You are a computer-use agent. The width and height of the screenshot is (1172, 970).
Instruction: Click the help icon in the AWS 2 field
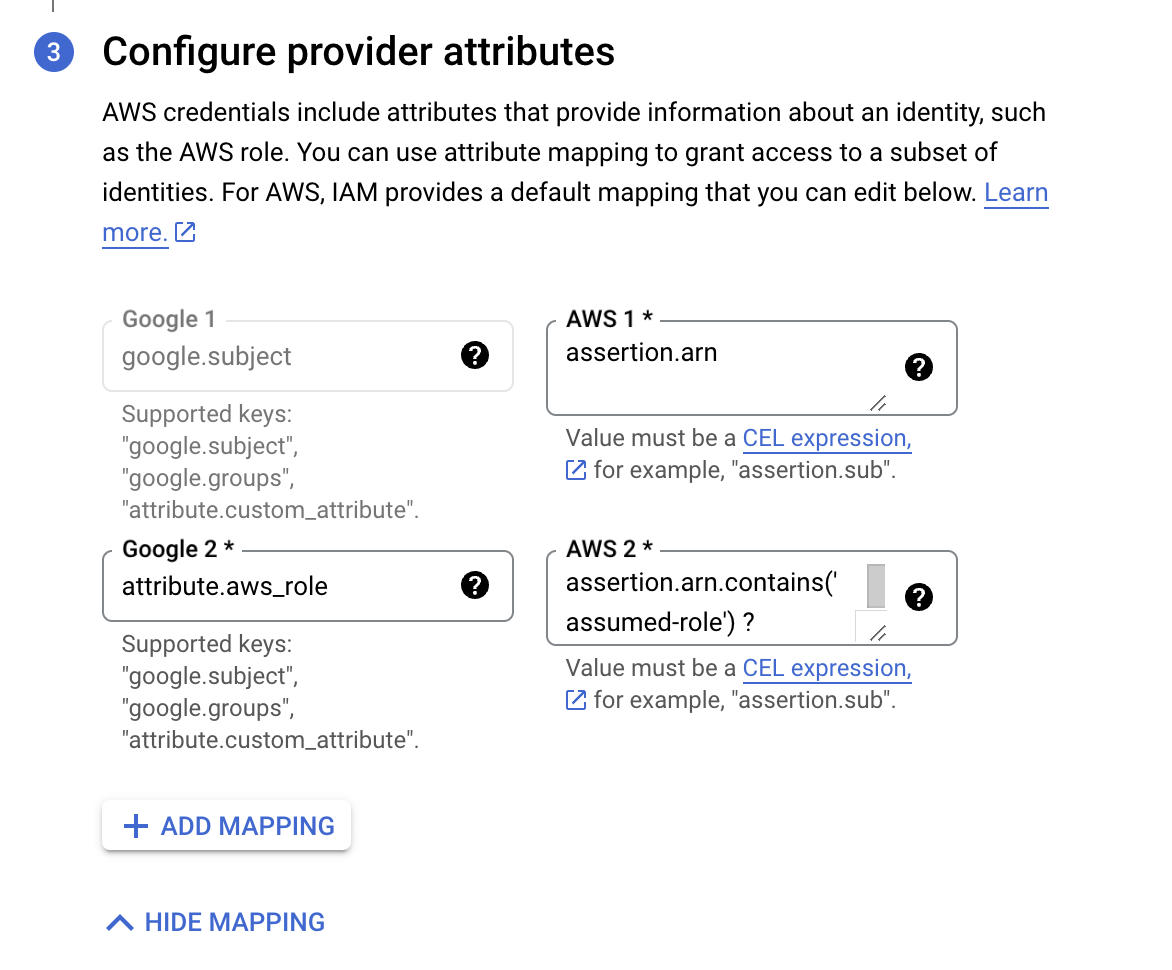918,597
